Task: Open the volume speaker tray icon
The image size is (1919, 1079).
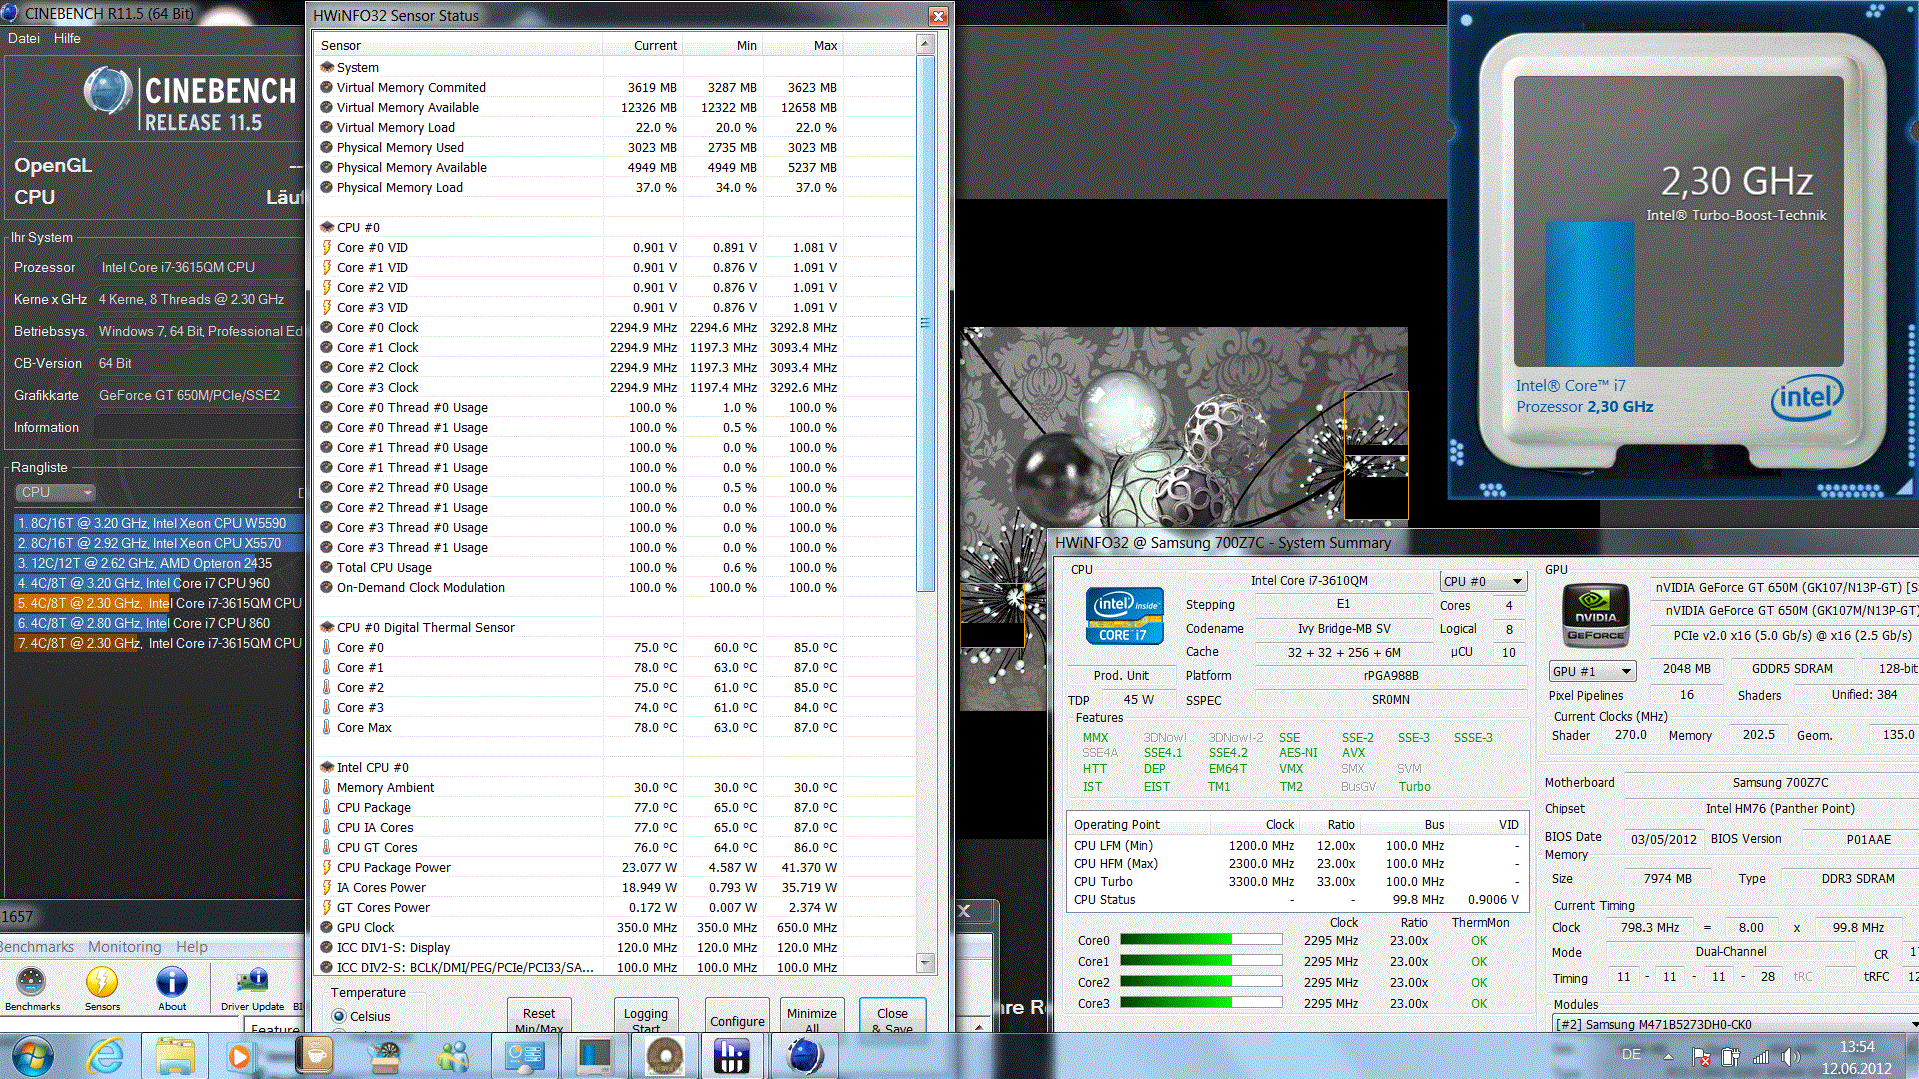Action: 1790,1056
